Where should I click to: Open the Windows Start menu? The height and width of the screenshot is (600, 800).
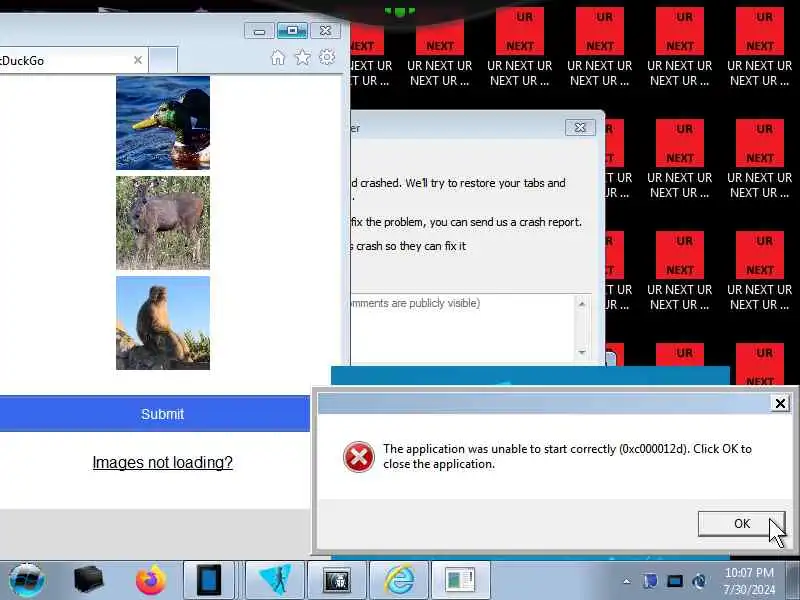pyautogui.click(x=27, y=580)
